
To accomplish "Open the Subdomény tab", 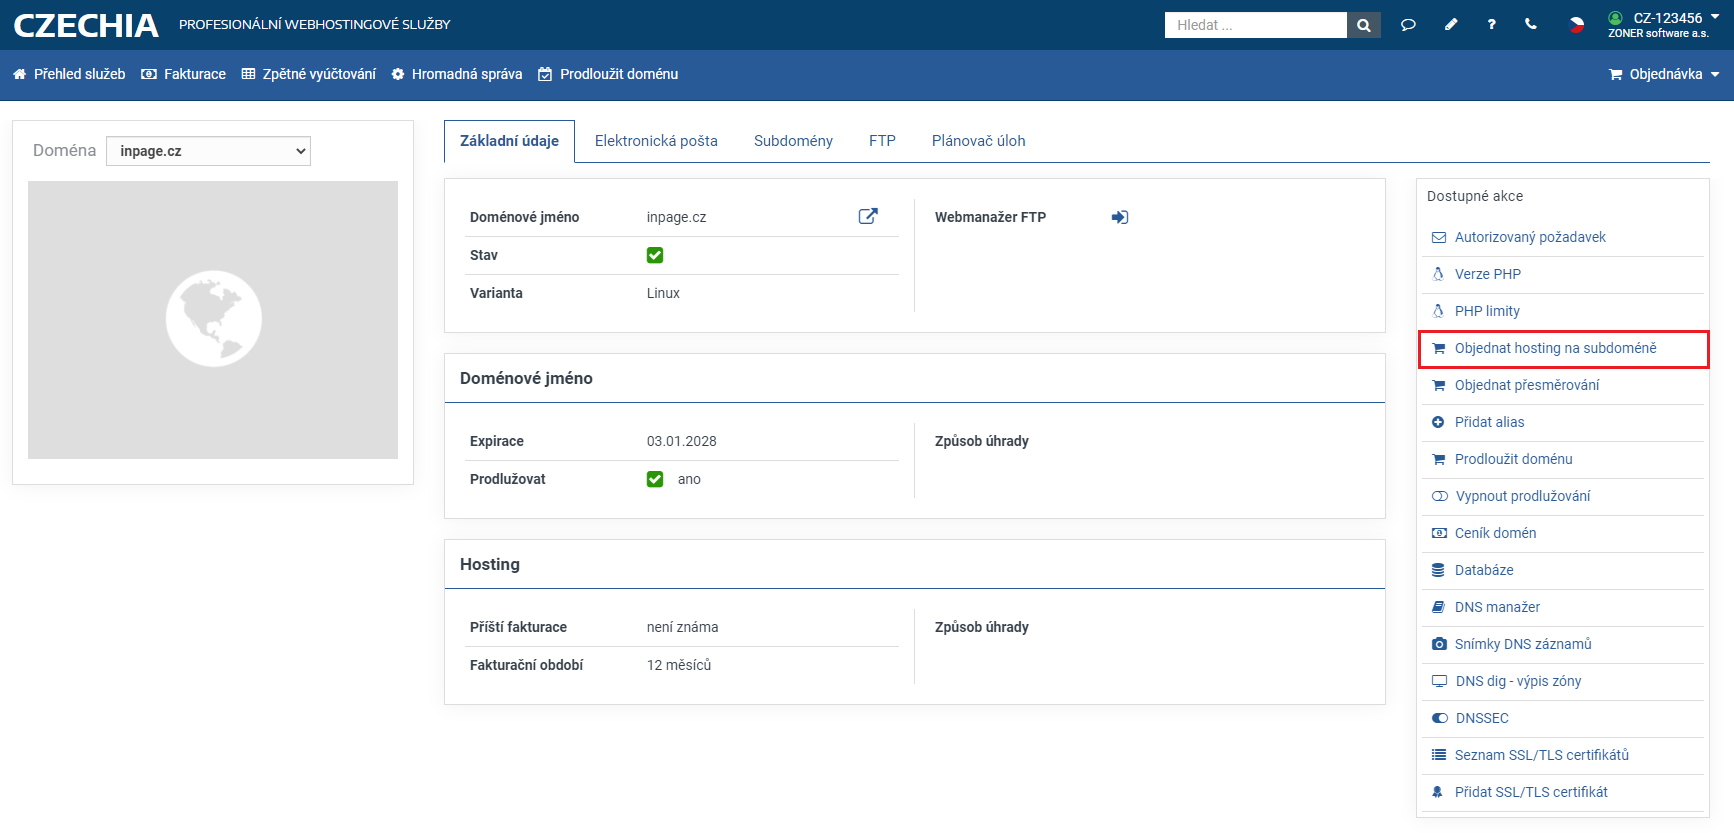I will [x=793, y=141].
